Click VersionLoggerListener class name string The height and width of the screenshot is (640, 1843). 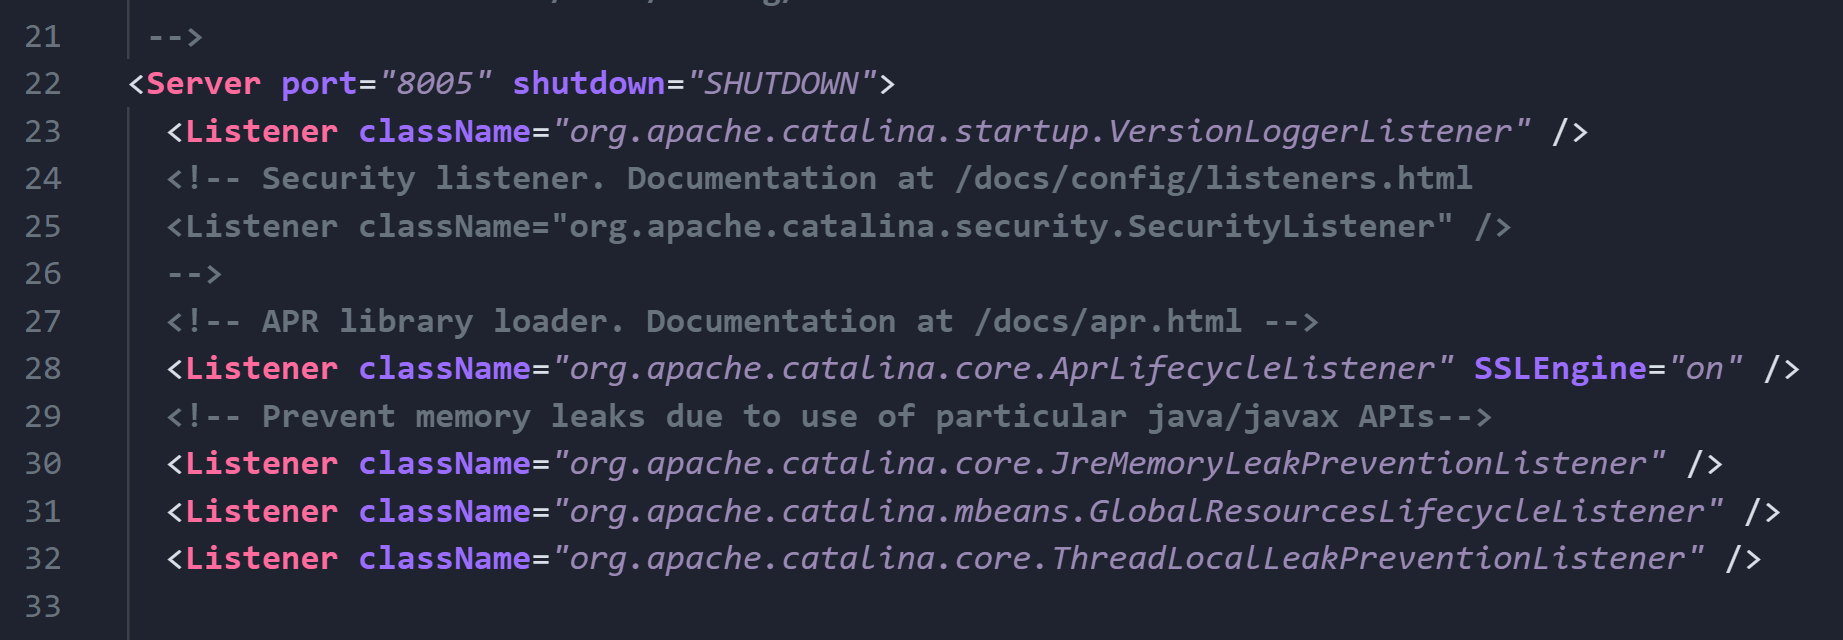click(x=1040, y=131)
